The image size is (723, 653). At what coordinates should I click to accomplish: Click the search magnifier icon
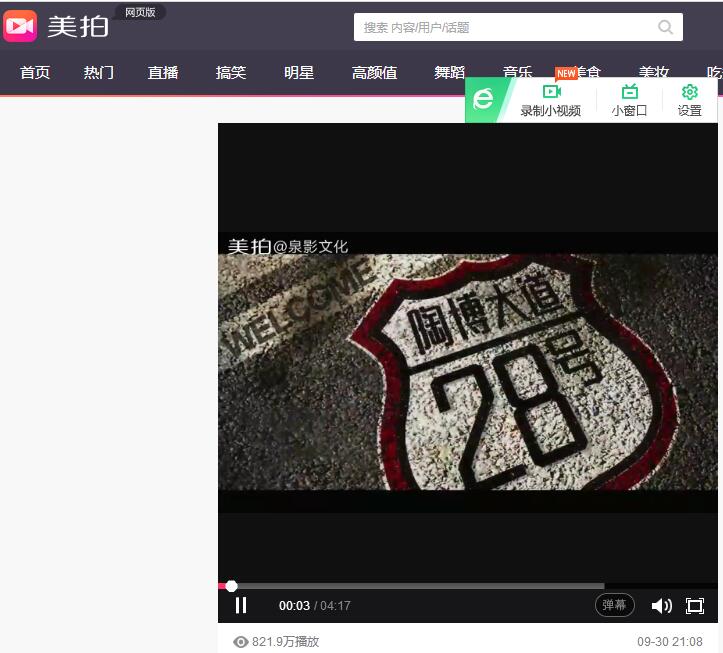(665, 27)
